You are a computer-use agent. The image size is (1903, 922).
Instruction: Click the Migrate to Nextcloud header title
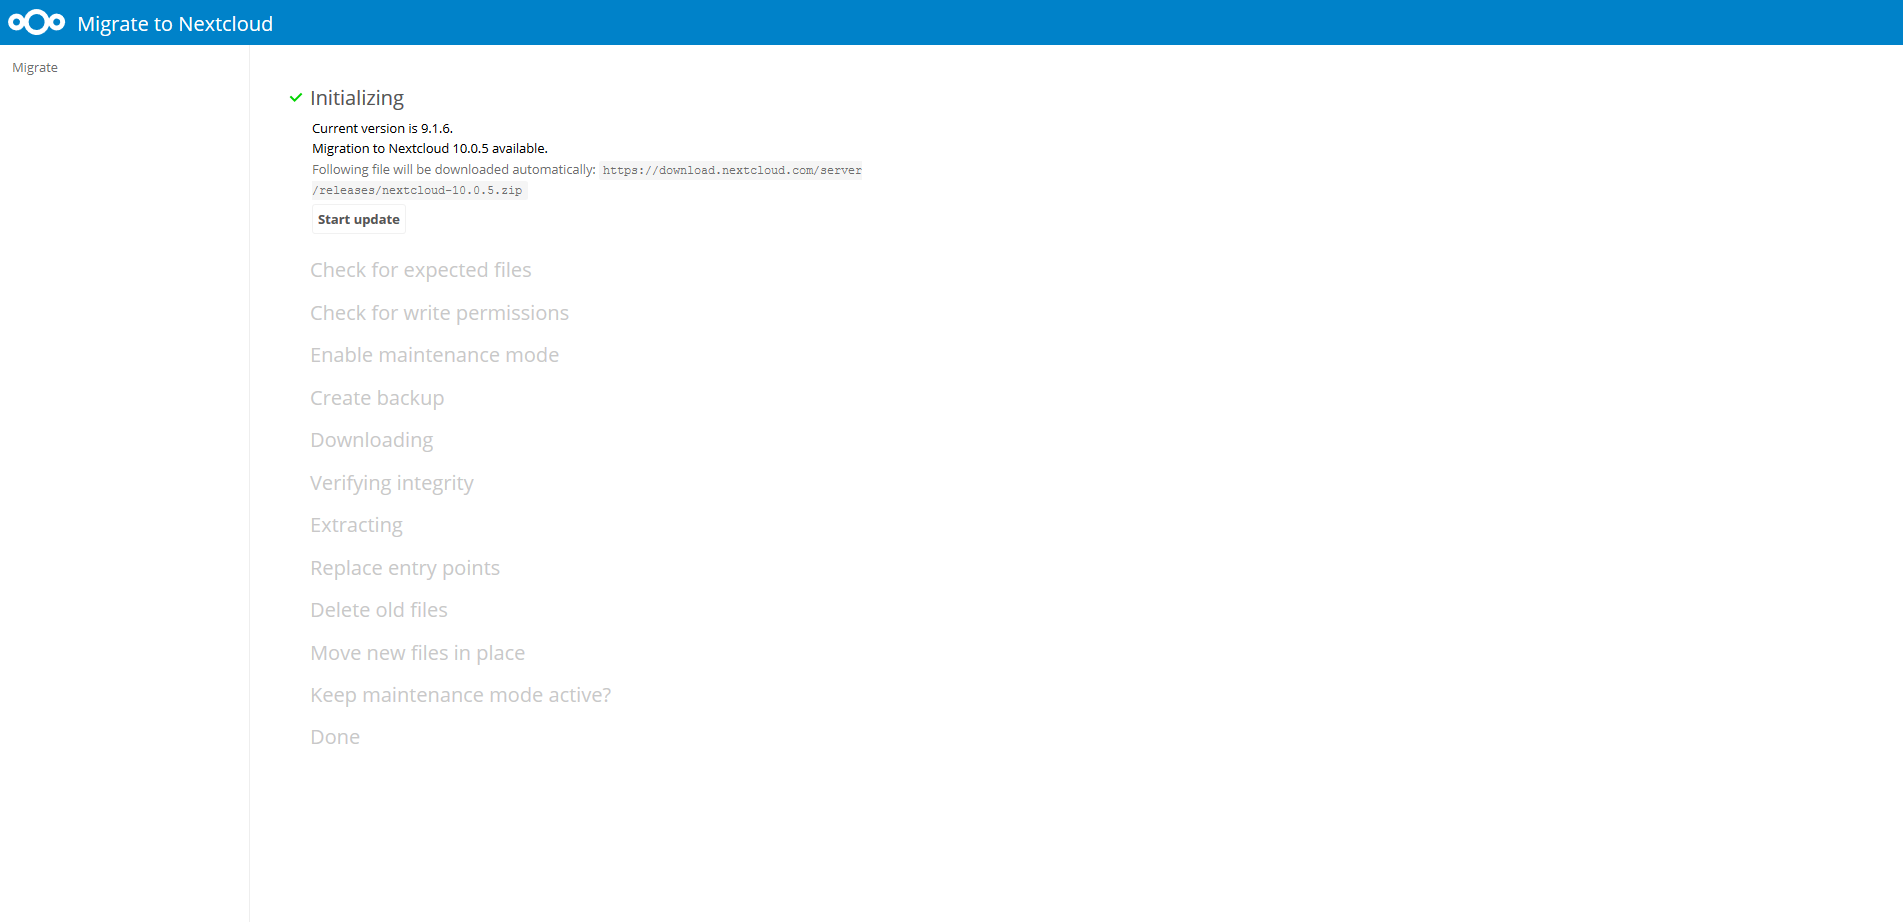click(175, 23)
